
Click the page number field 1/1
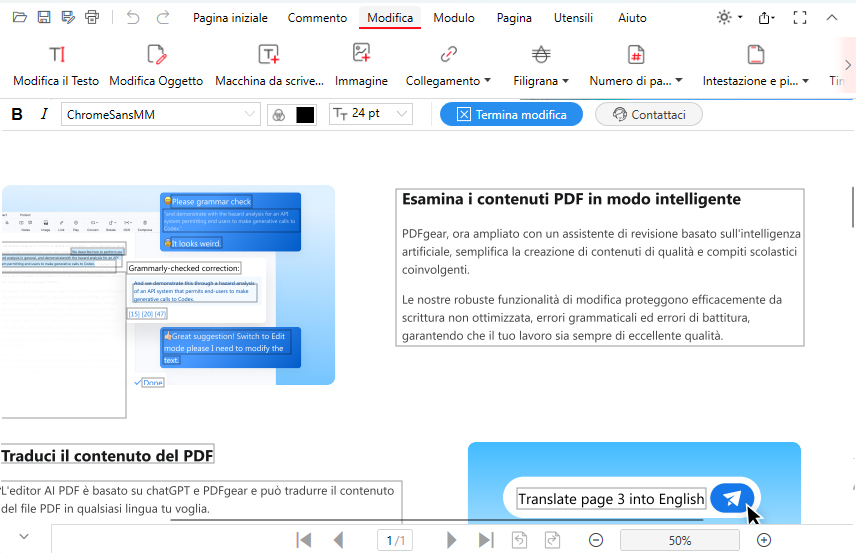[395, 540]
